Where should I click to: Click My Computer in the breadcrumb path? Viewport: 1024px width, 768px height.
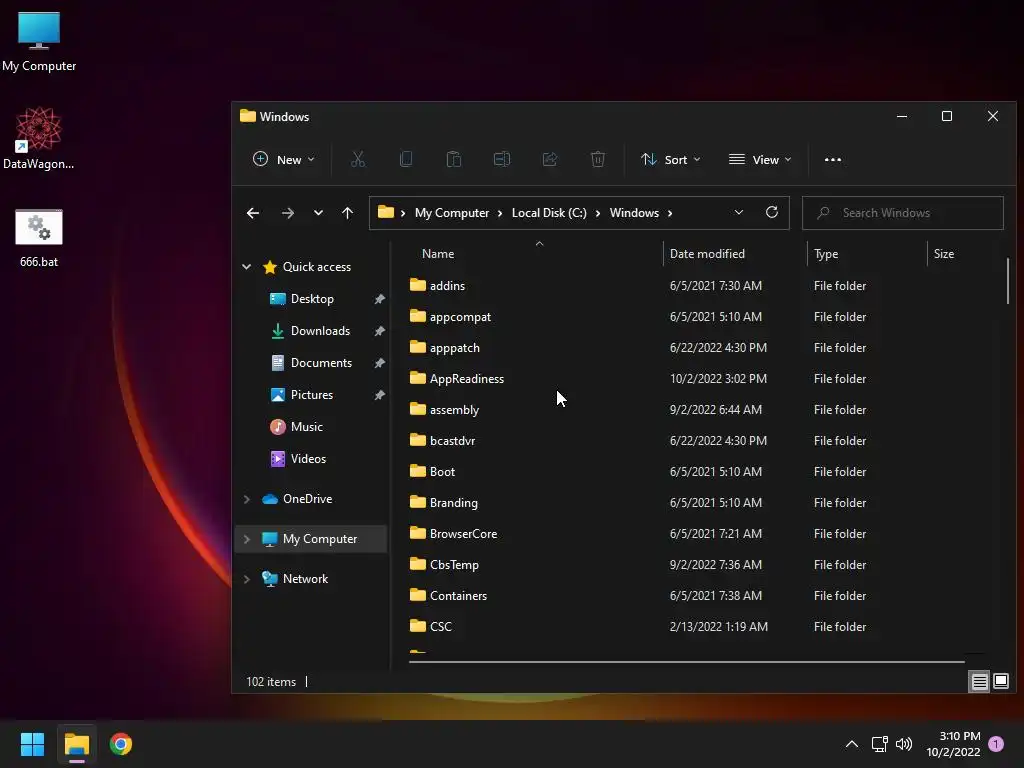click(452, 213)
